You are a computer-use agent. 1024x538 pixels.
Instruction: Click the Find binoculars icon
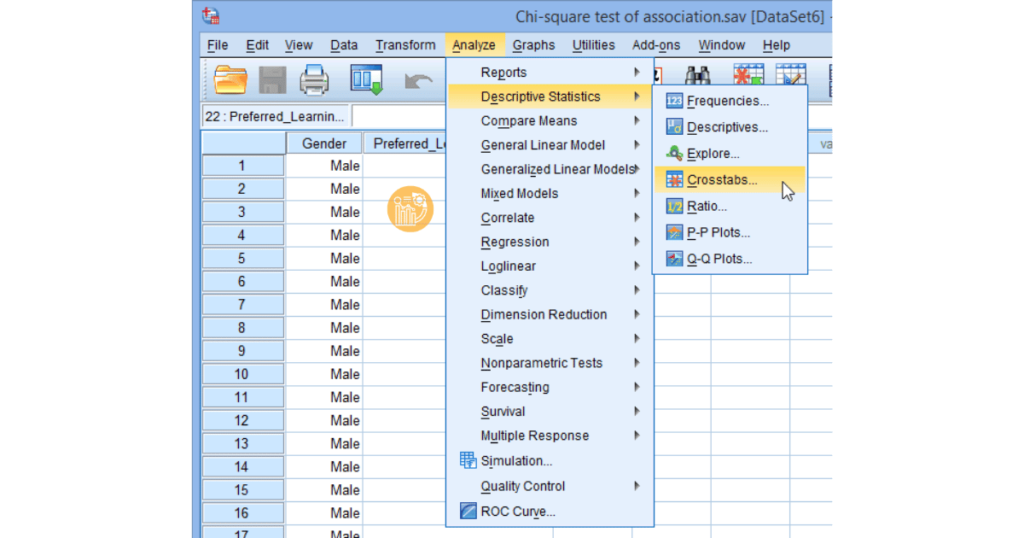click(x=697, y=77)
